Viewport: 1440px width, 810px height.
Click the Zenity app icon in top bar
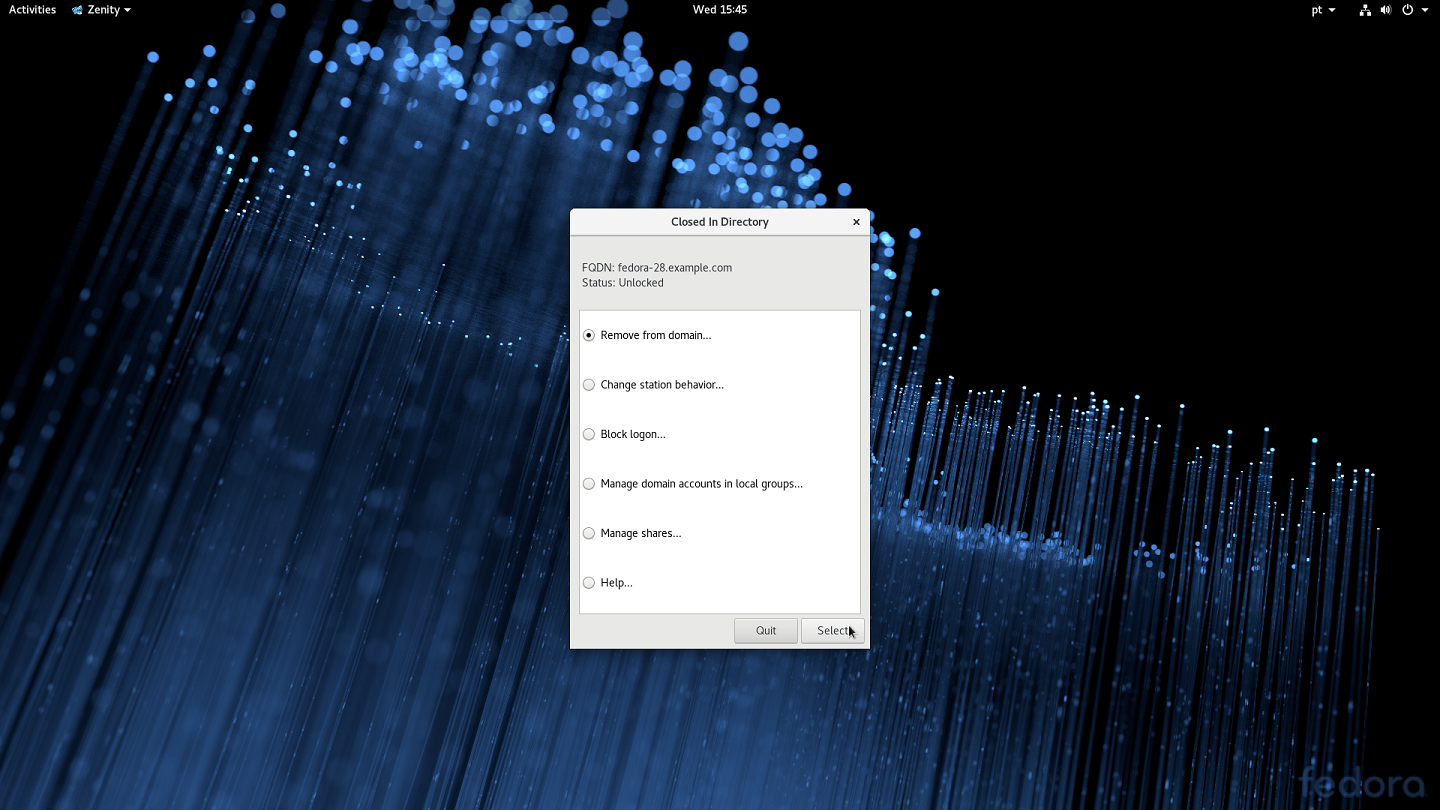(x=78, y=9)
